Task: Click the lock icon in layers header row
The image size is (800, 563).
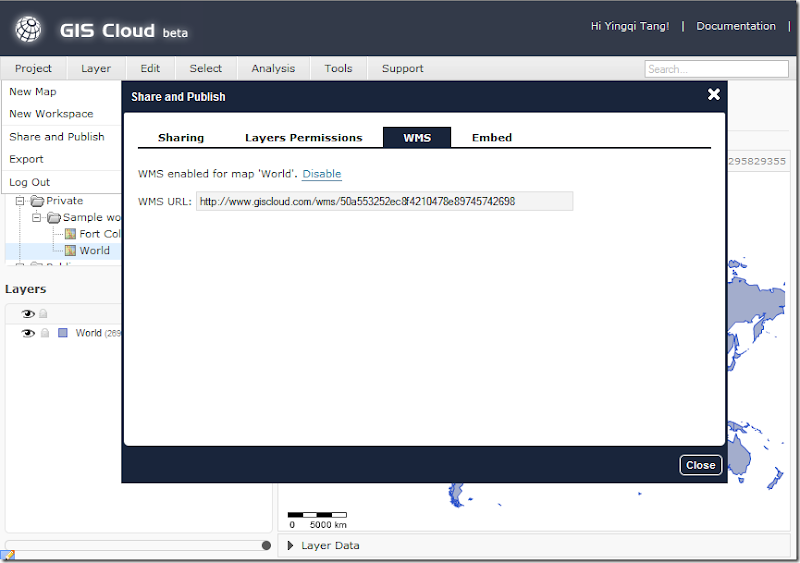Action: click(43, 313)
